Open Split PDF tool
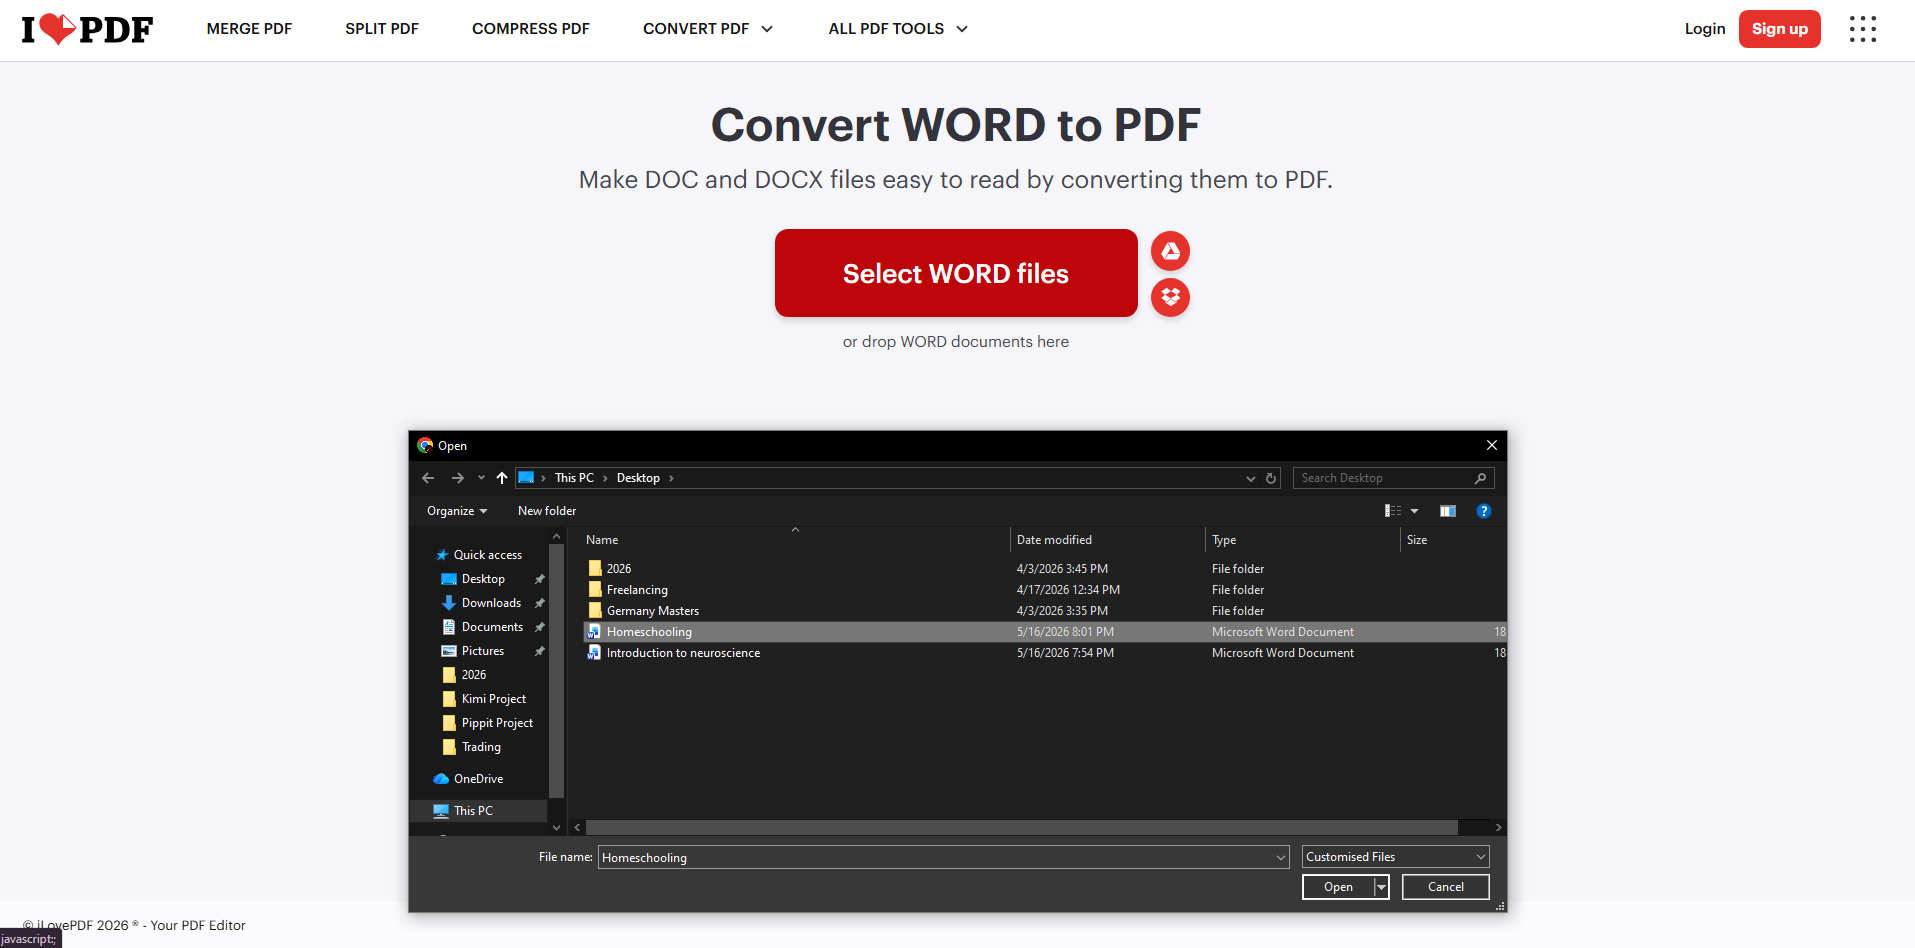The height and width of the screenshot is (948, 1915). tap(382, 29)
